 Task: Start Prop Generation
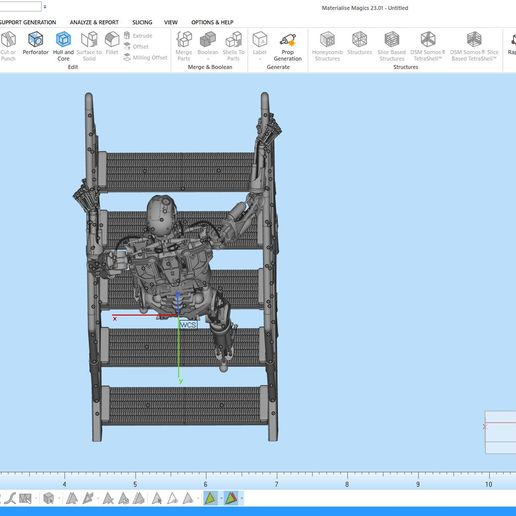[287, 46]
